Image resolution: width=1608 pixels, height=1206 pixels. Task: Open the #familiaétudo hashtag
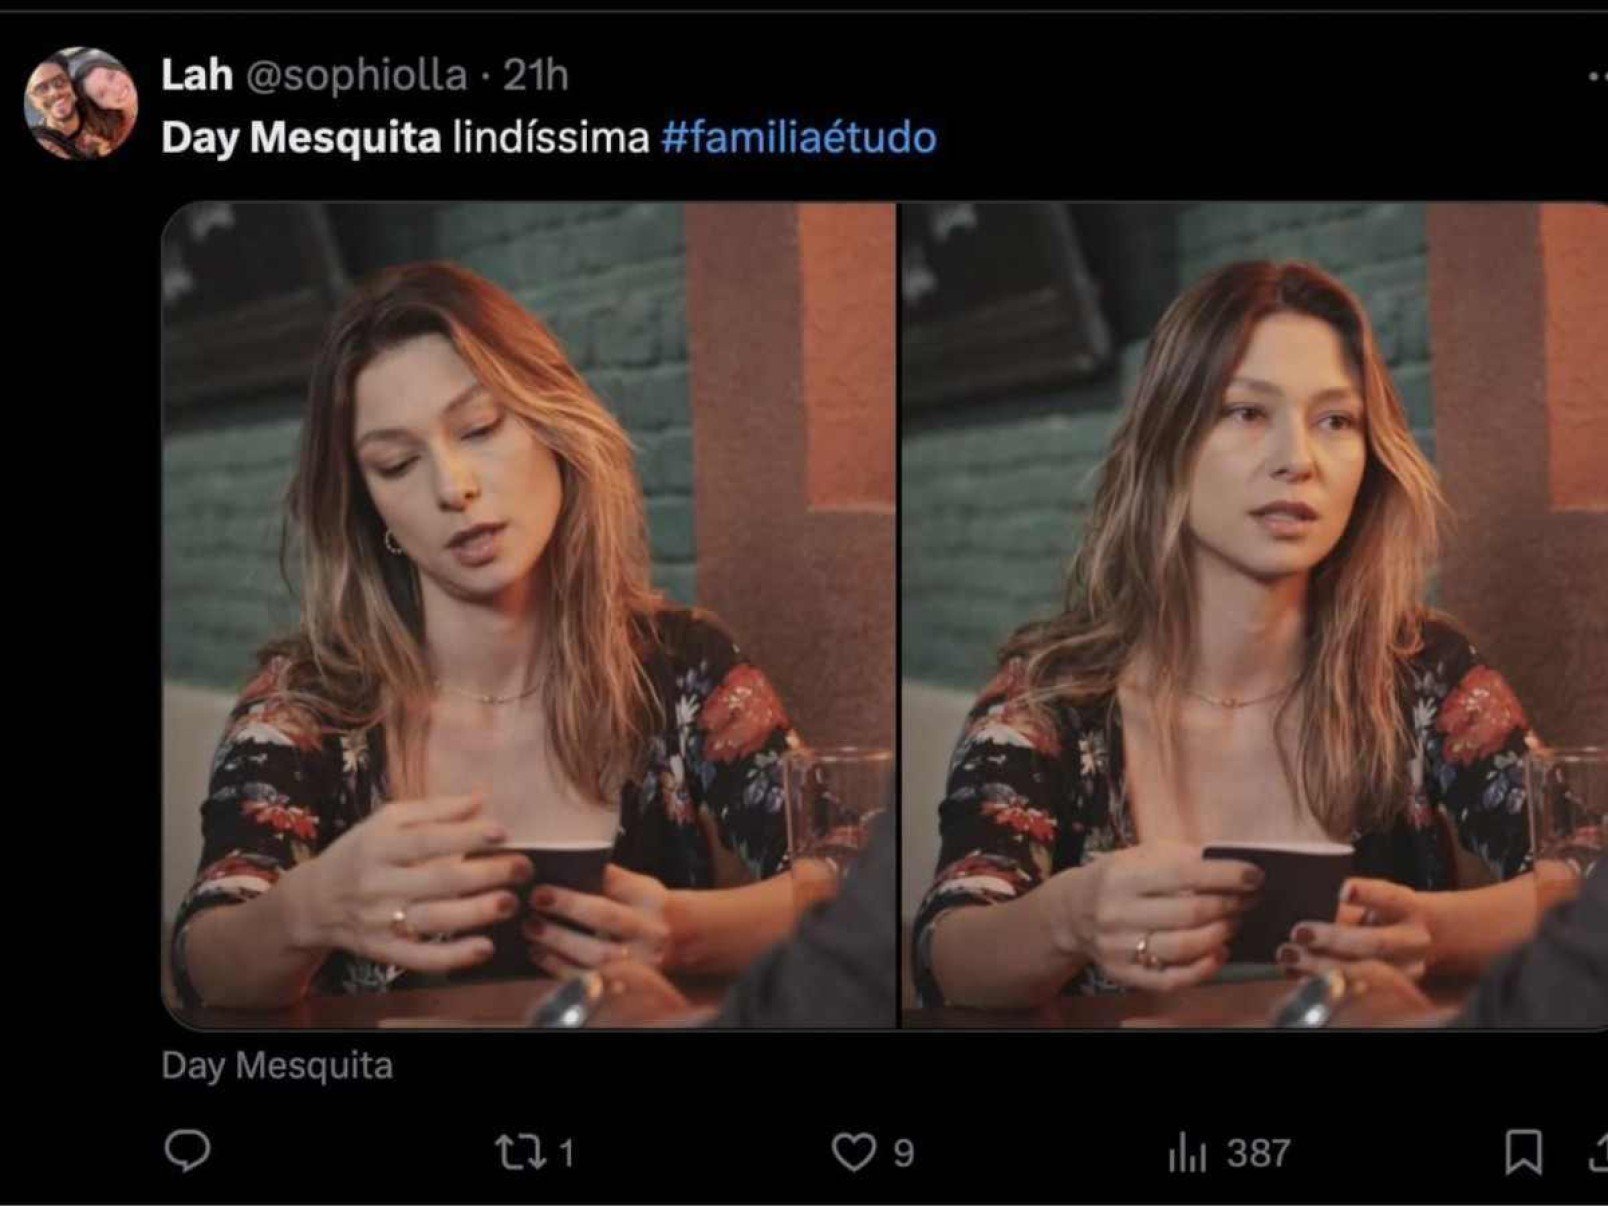799,137
